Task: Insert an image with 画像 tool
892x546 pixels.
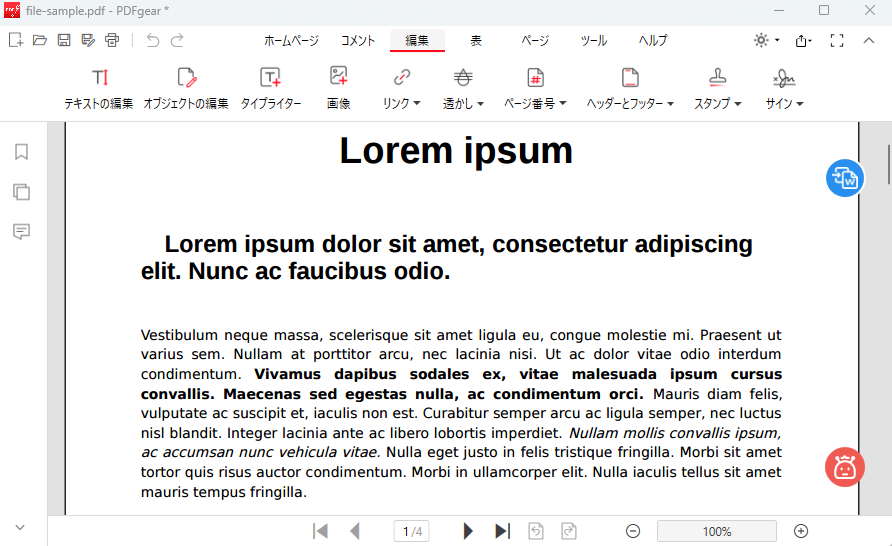Action: (338, 88)
